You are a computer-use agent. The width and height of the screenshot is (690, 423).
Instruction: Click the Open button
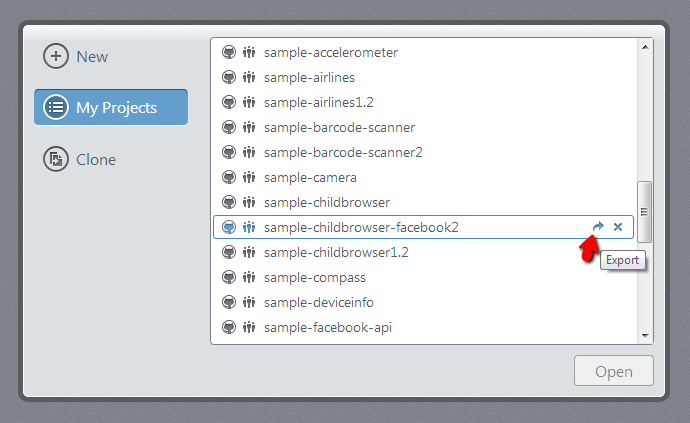(613, 371)
